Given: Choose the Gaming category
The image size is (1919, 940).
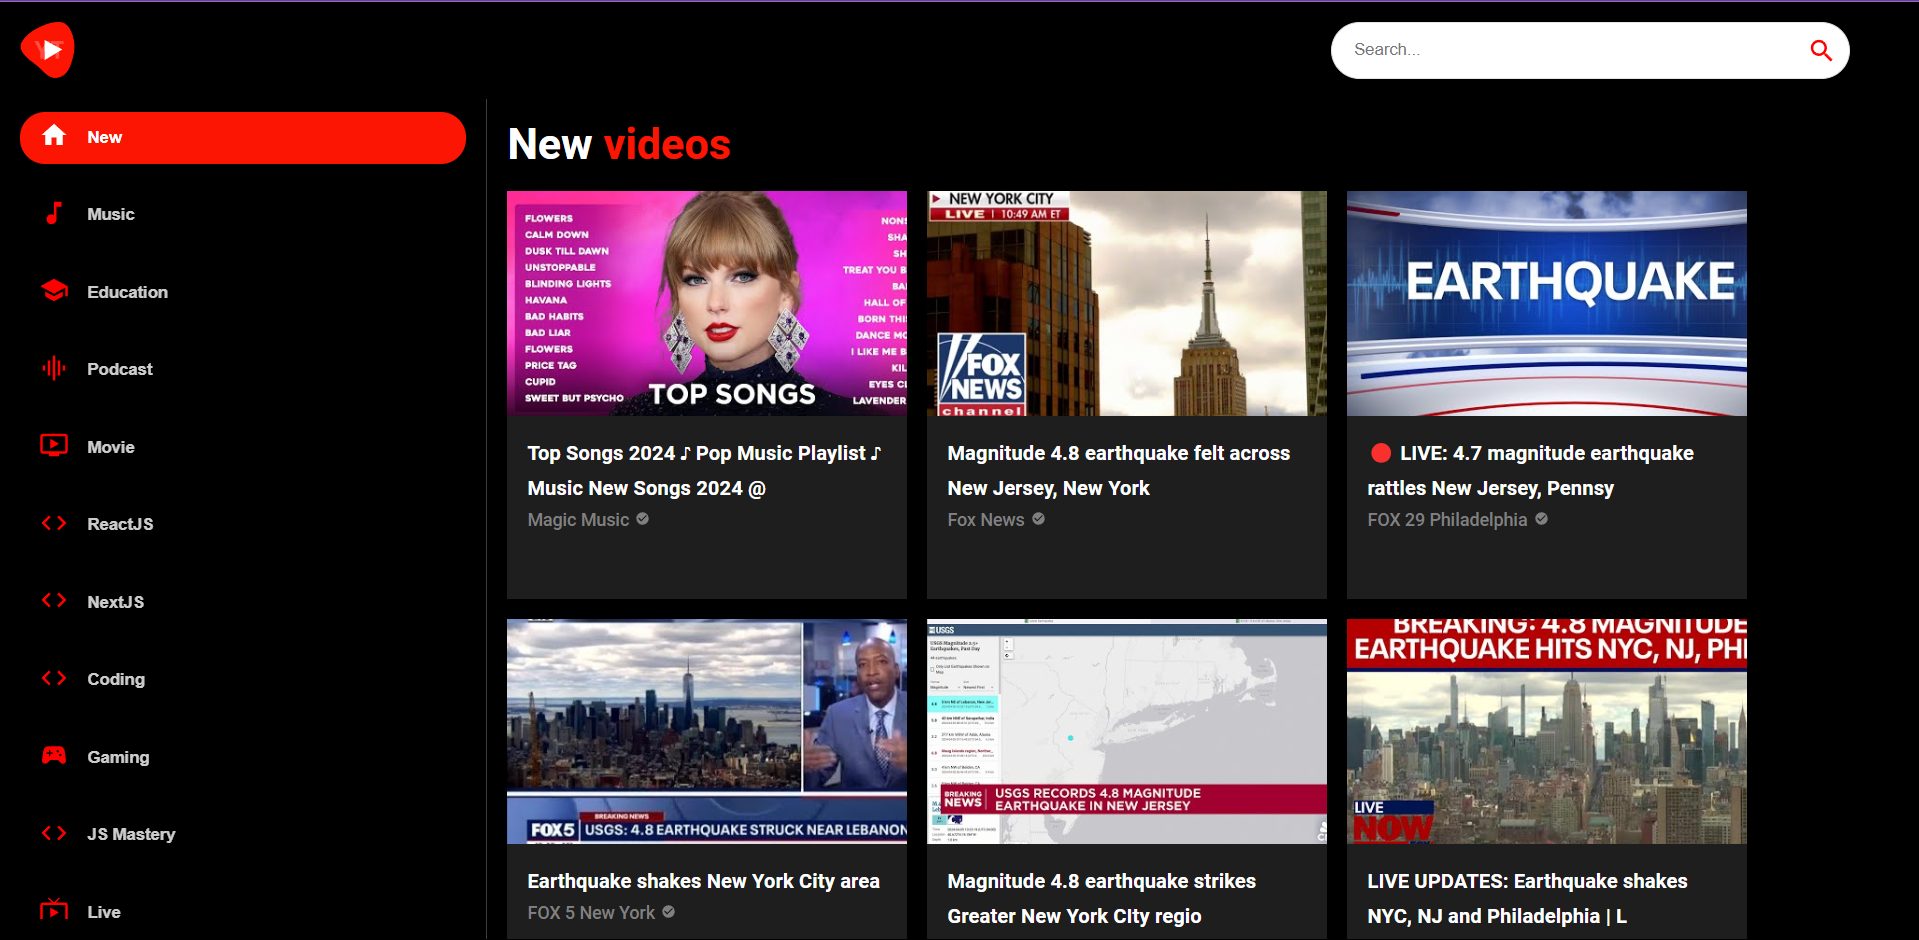Looking at the screenshot, I should [x=243, y=757].
